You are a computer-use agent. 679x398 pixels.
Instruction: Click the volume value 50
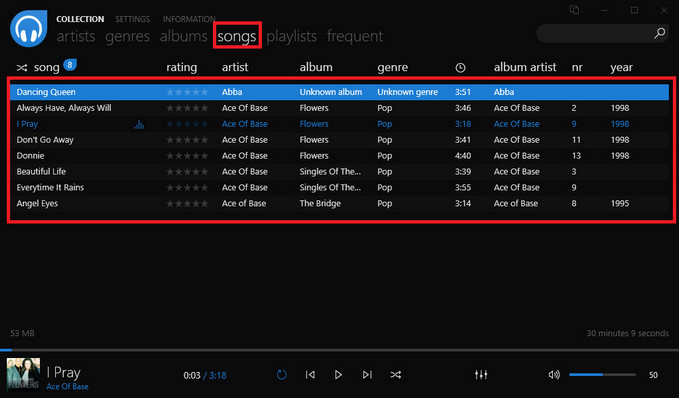coord(653,375)
